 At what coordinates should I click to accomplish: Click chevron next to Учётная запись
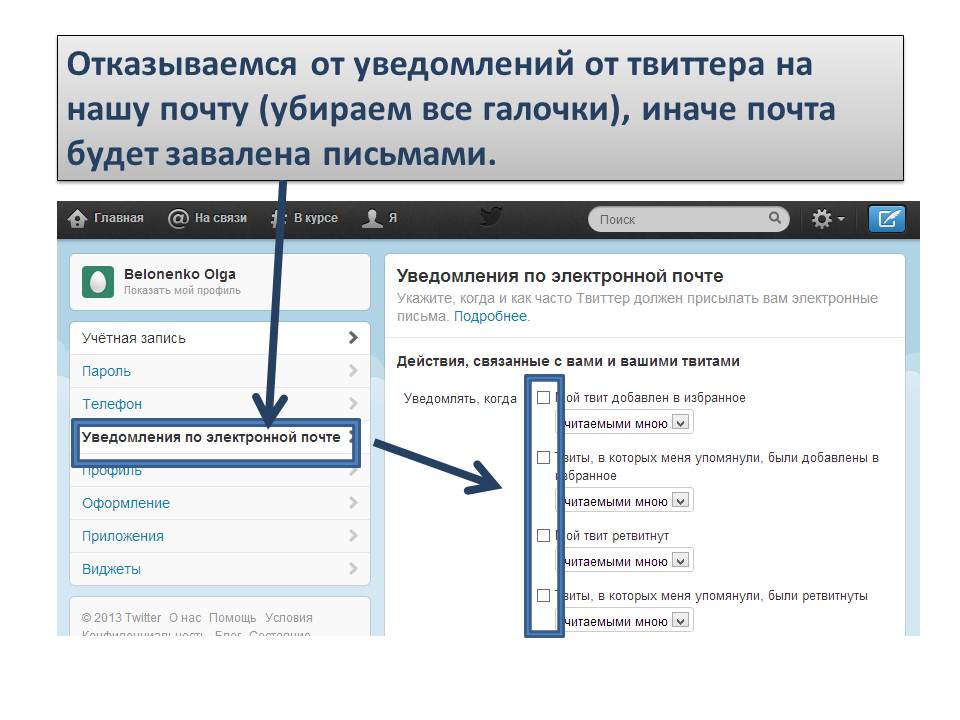(x=353, y=337)
